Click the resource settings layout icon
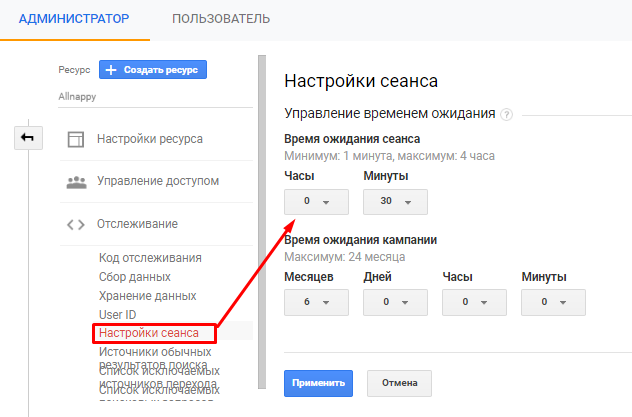Viewport: 632px width, 417px height. [x=76, y=139]
